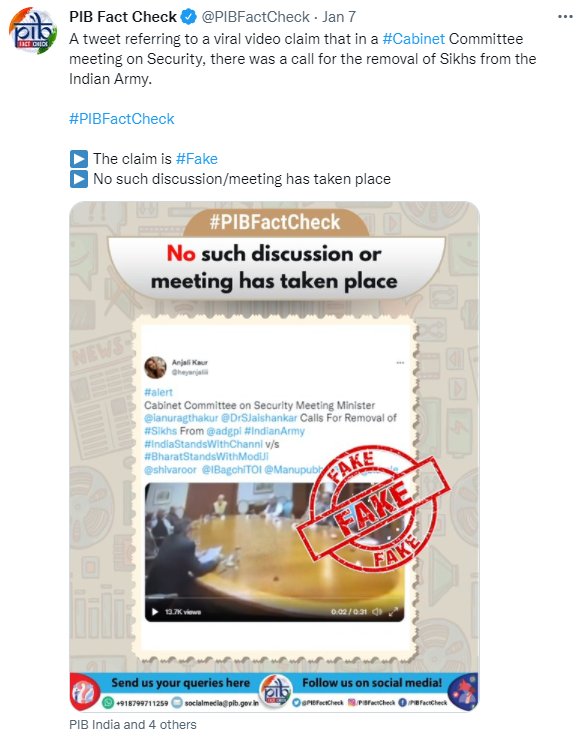Open the Jan 7 tweet timestamp
586x744 pixels.
pyautogui.click(x=339, y=17)
